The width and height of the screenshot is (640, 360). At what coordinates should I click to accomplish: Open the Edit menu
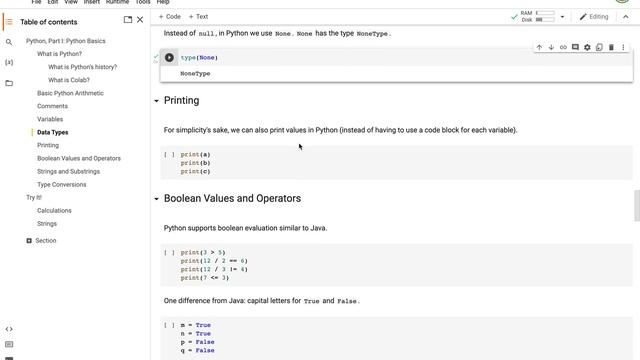click(x=53, y=2)
